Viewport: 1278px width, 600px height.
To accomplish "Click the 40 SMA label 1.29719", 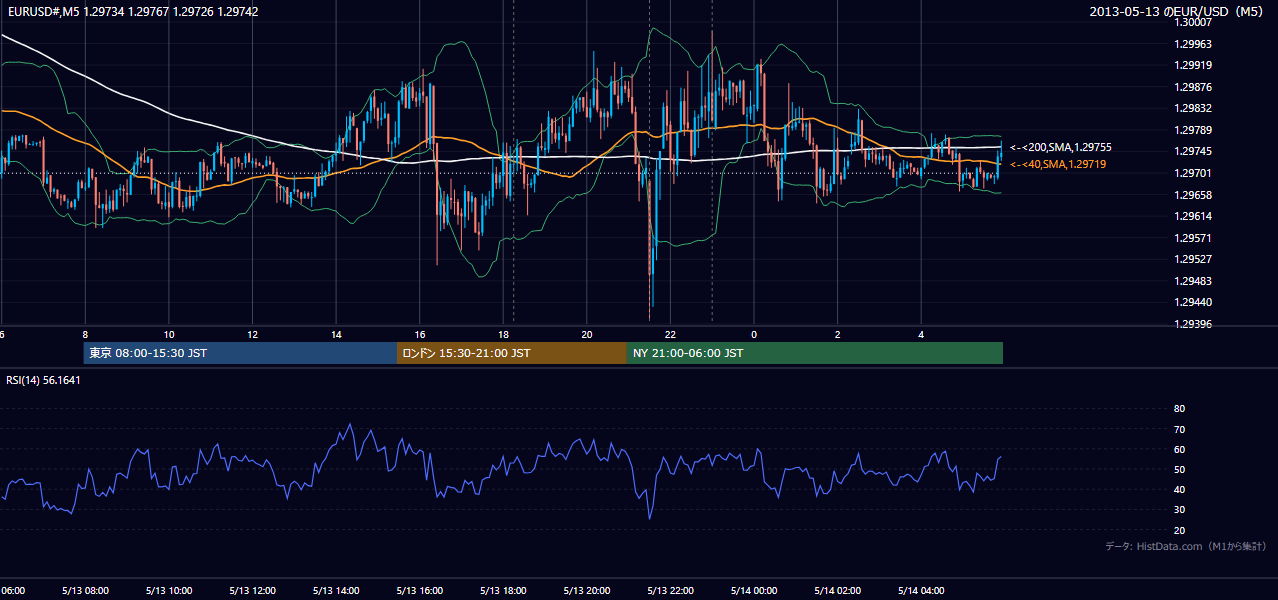I will click(x=1058, y=164).
